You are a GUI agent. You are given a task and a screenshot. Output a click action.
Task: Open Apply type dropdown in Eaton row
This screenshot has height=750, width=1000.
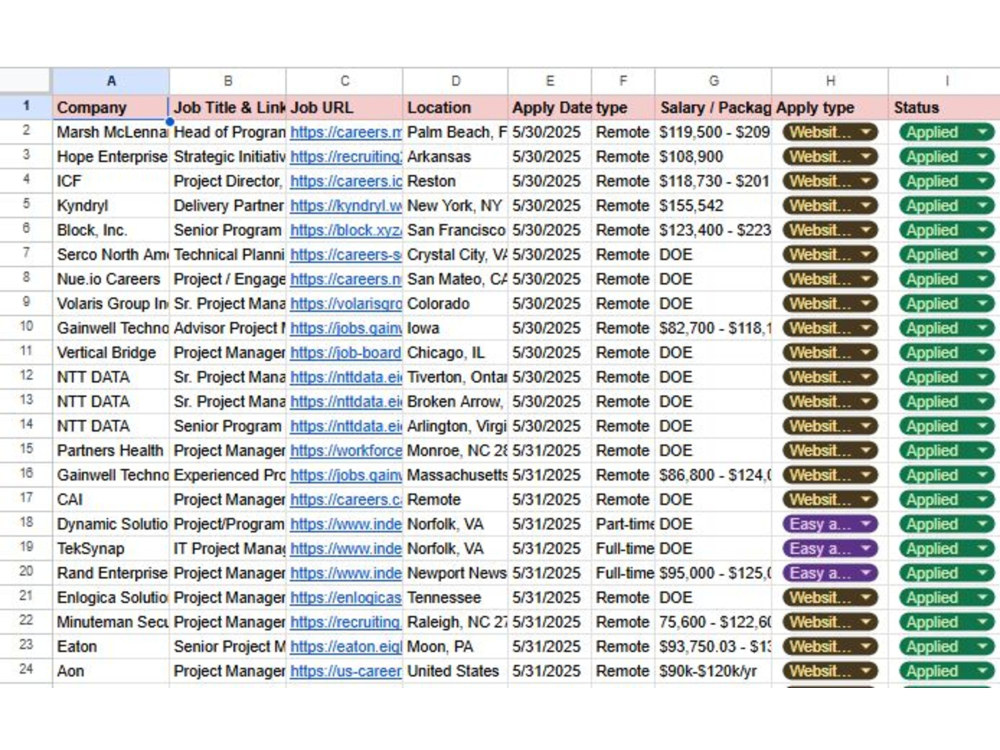tap(830, 647)
